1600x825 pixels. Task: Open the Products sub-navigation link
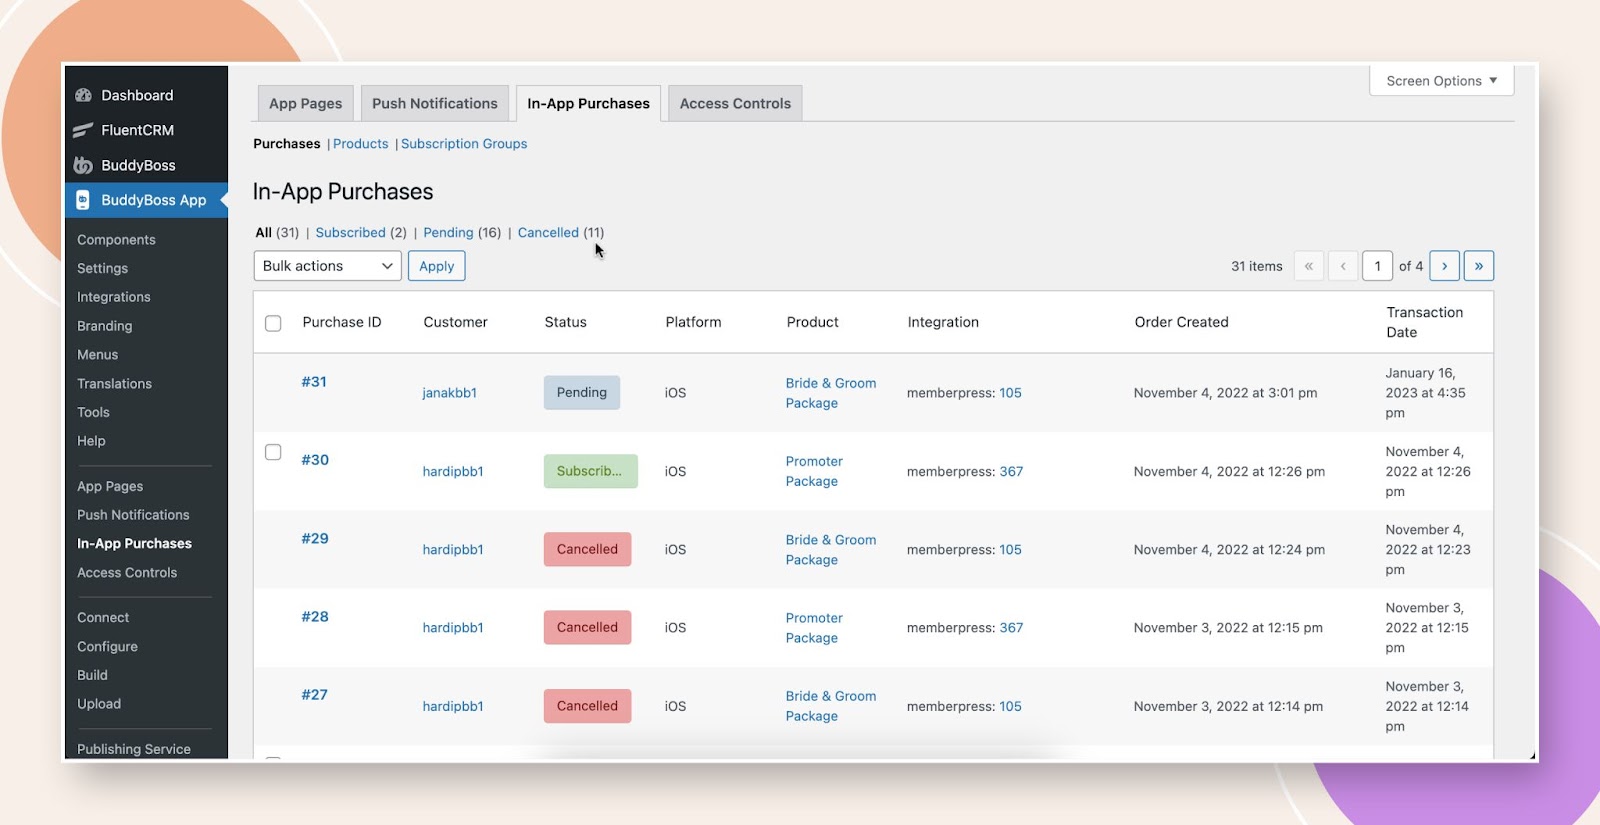361,144
